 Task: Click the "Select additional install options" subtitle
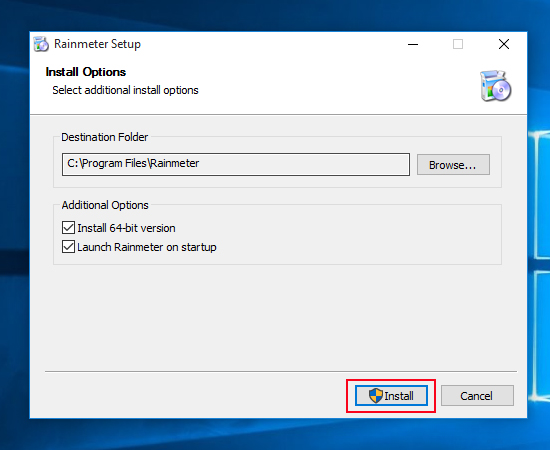click(125, 90)
